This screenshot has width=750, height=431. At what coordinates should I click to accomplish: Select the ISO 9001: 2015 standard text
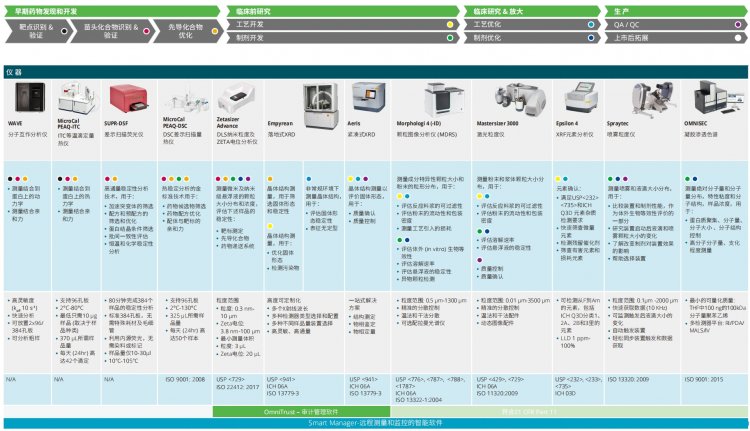click(704, 379)
